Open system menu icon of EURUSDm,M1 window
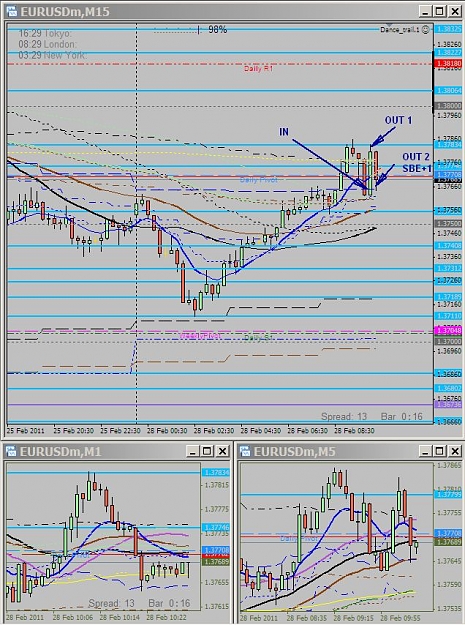The width and height of the screenshot is (465, 625). [x=11, y=451]
